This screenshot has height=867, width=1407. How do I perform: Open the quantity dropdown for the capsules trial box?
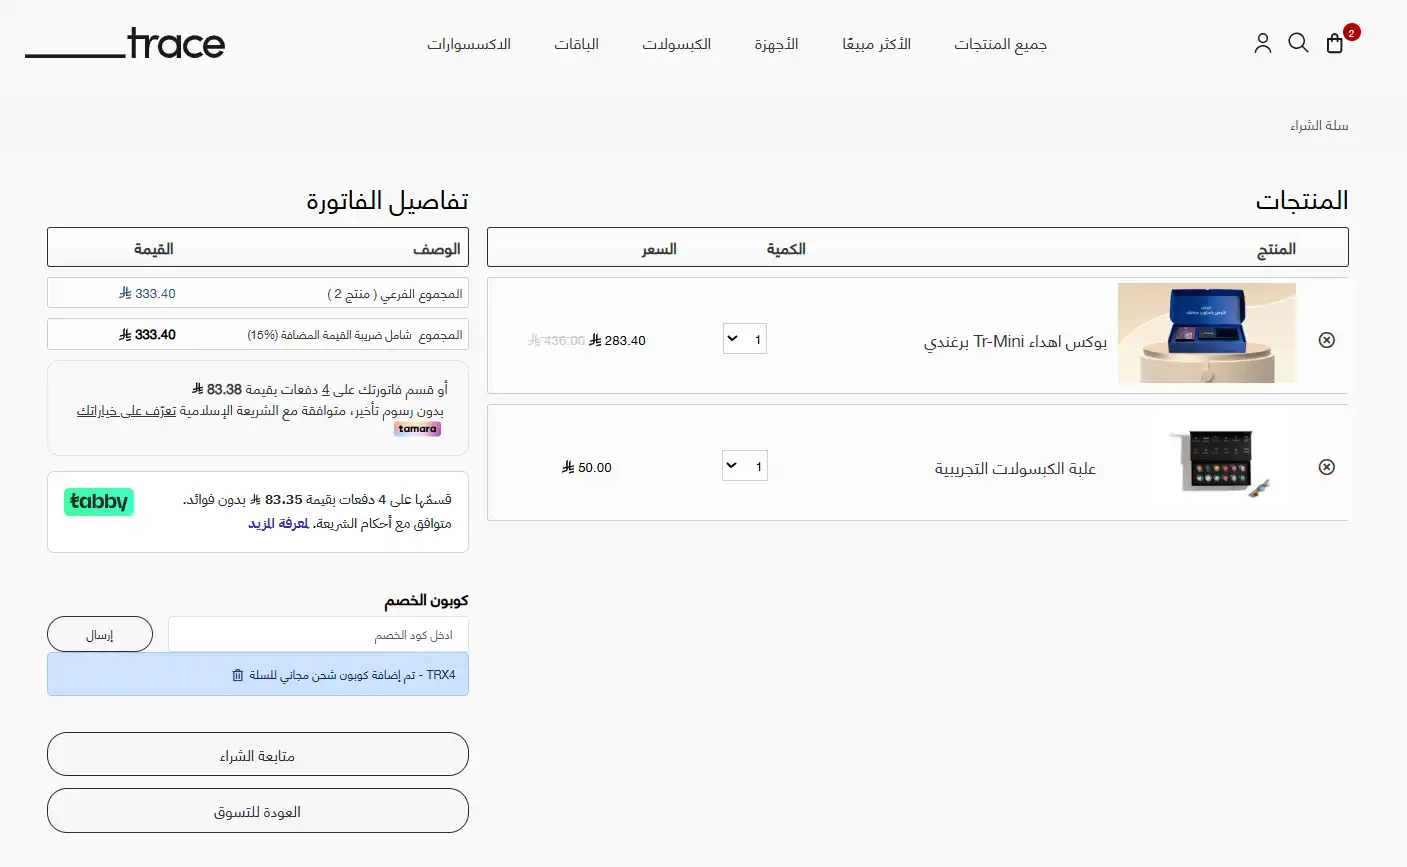point(745,466)
